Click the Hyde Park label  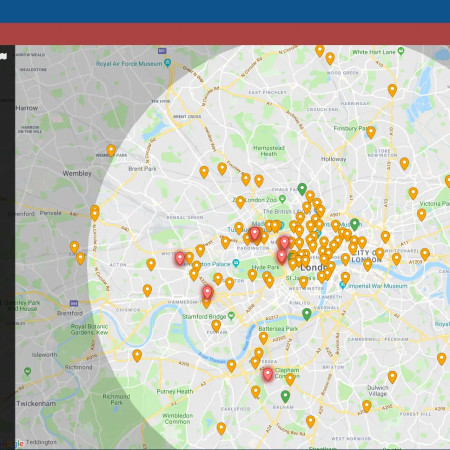click(266, 267)
